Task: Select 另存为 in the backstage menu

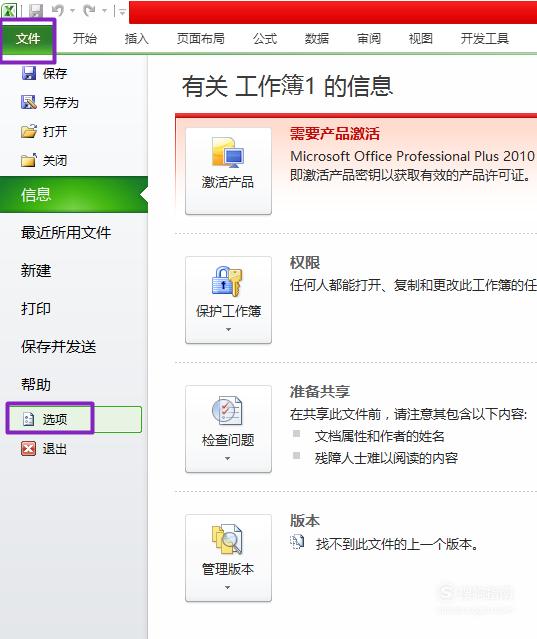Action: tap(61, 102)
